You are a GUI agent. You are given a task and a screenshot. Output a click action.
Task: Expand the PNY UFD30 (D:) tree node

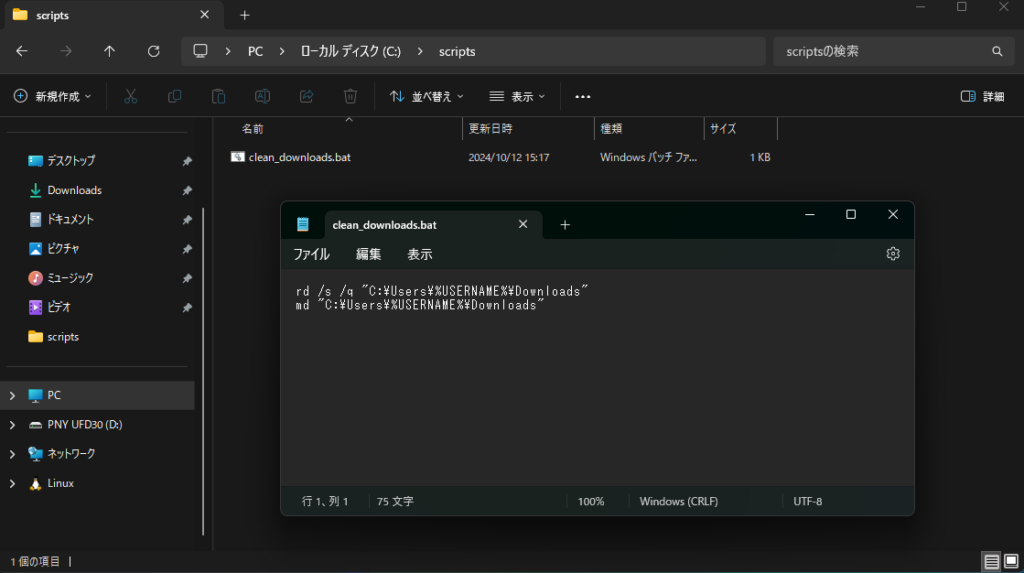tap(12, 425)
